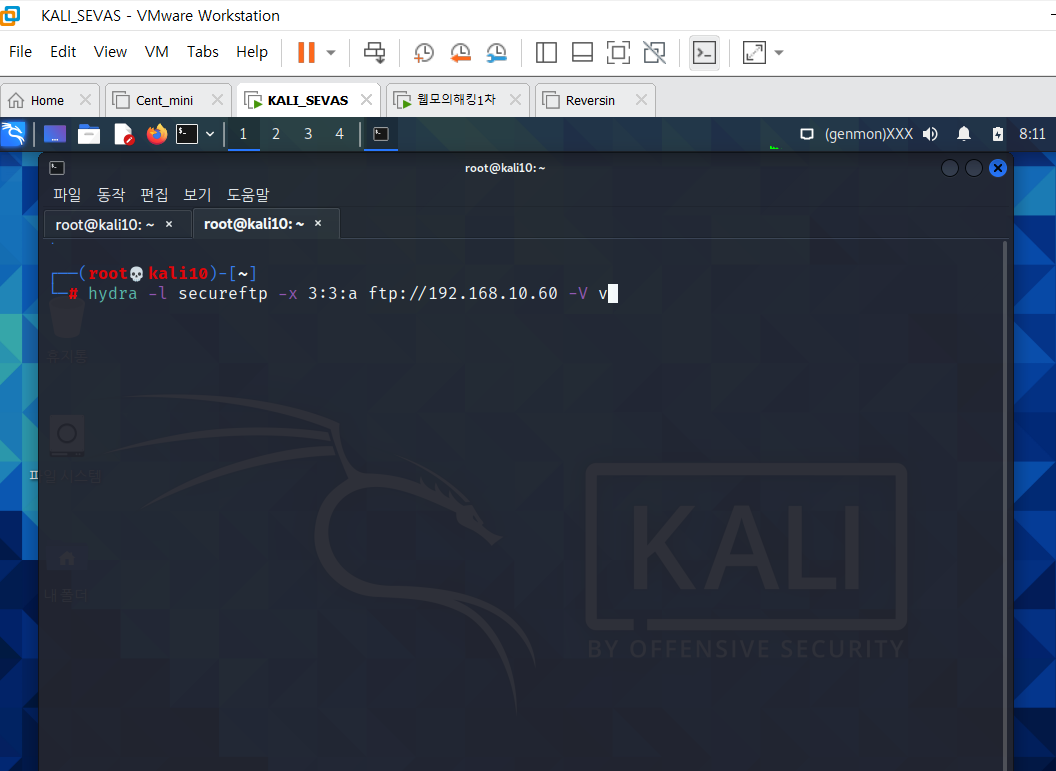Click 파일 시스템 desktop icon behind terminal
This screenshot has width=1056, height=771.
66,449
